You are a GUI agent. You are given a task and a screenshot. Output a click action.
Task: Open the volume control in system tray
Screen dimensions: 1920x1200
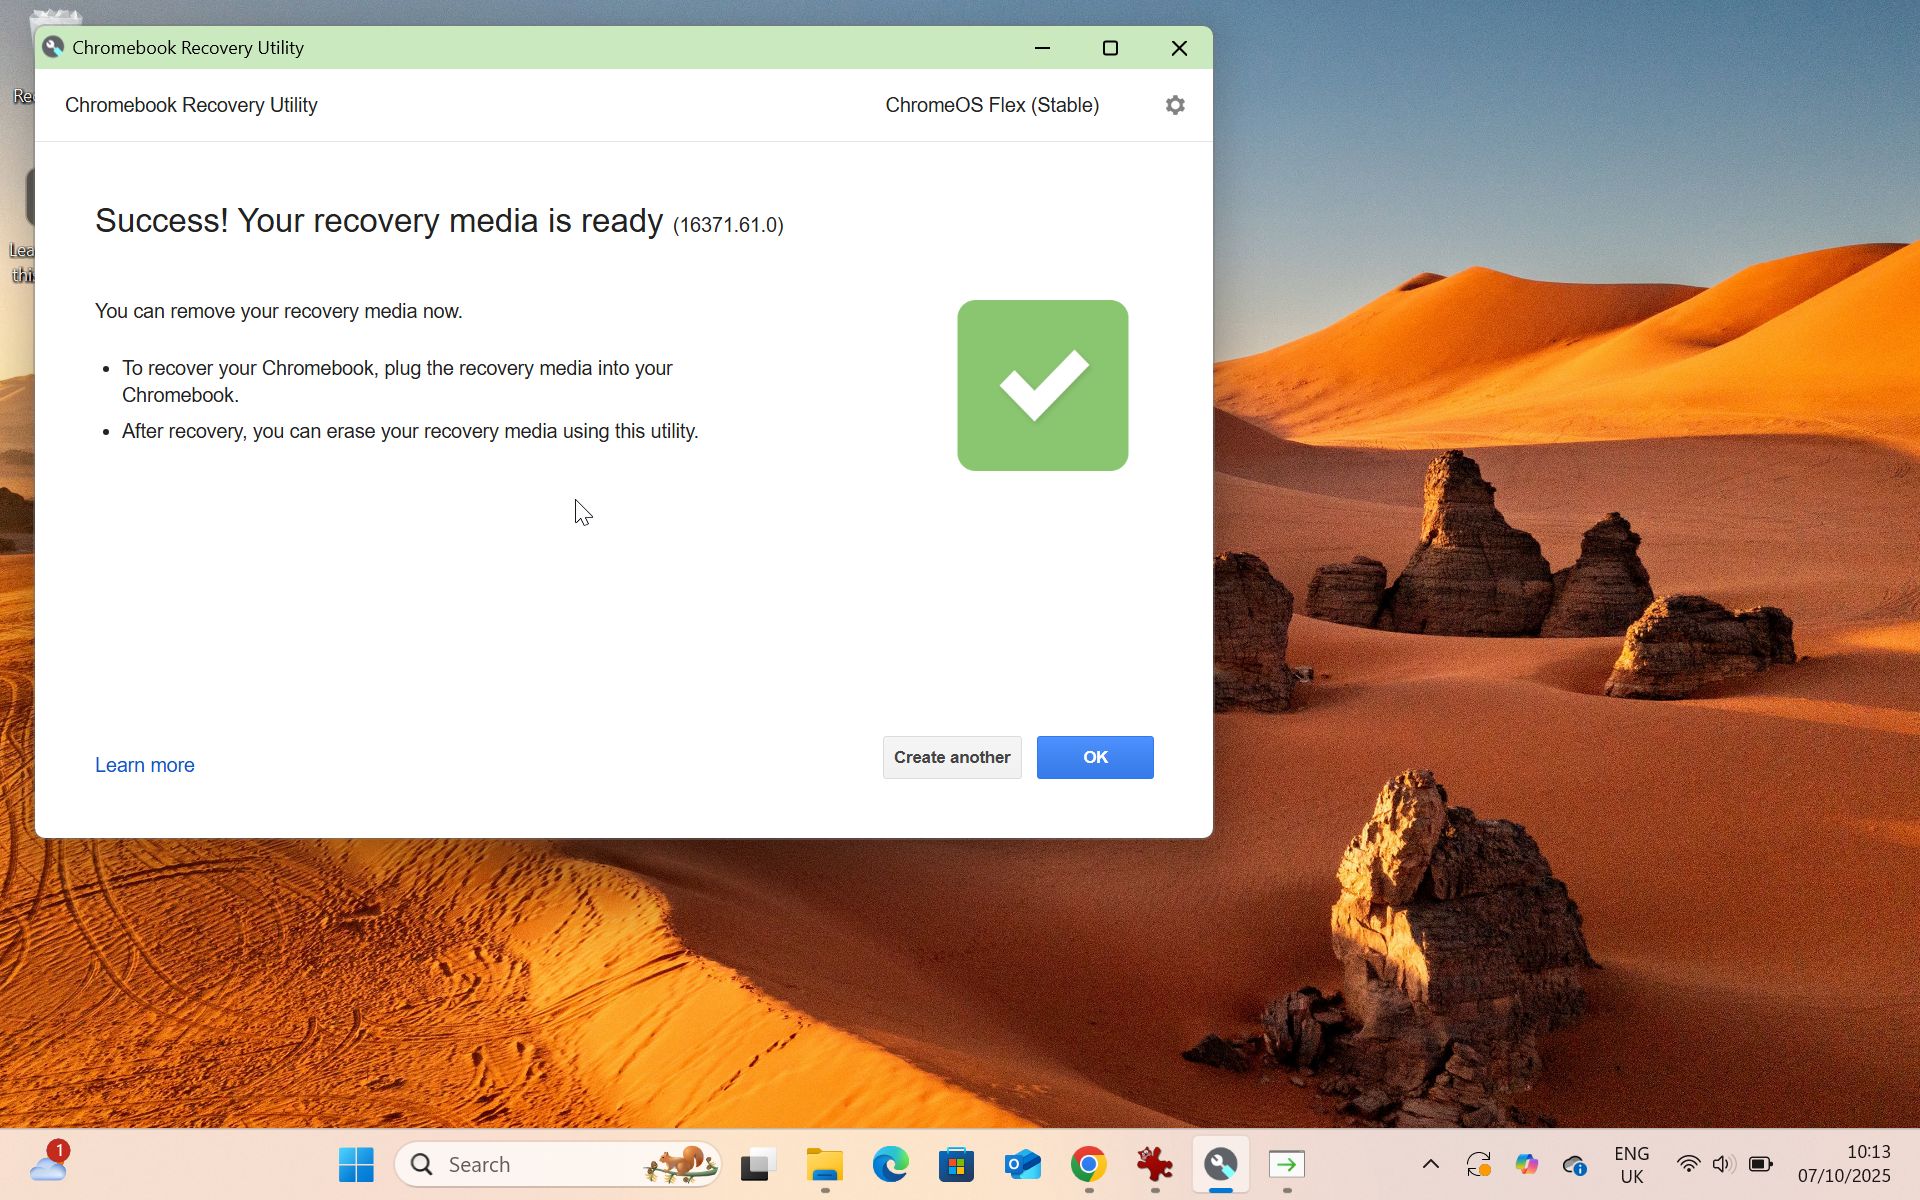click(x=1722, y=1163)
